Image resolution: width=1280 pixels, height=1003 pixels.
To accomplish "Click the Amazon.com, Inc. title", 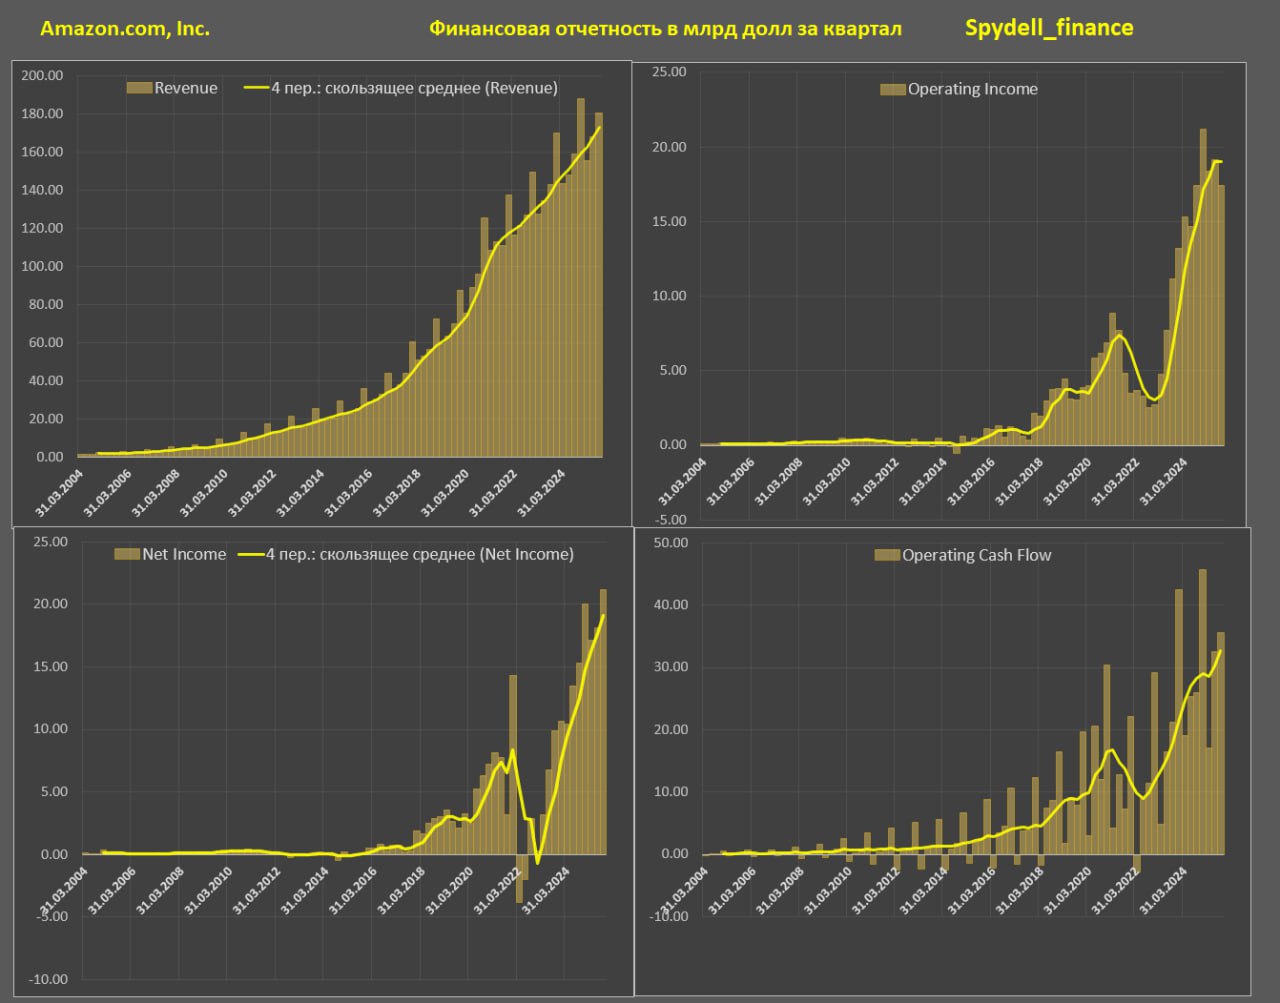I will coord(125,29).
